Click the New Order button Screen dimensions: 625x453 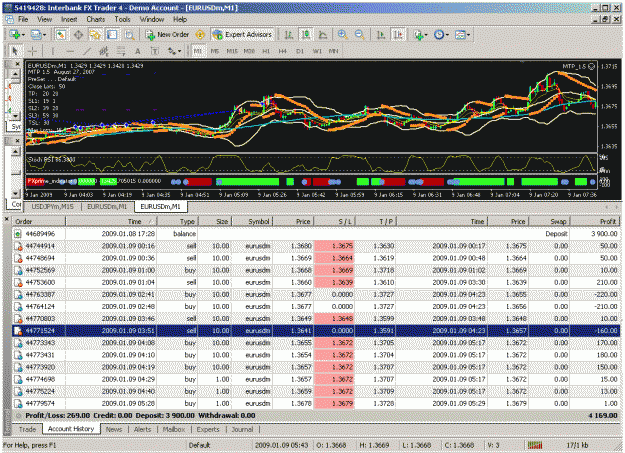tap(167, 35)
